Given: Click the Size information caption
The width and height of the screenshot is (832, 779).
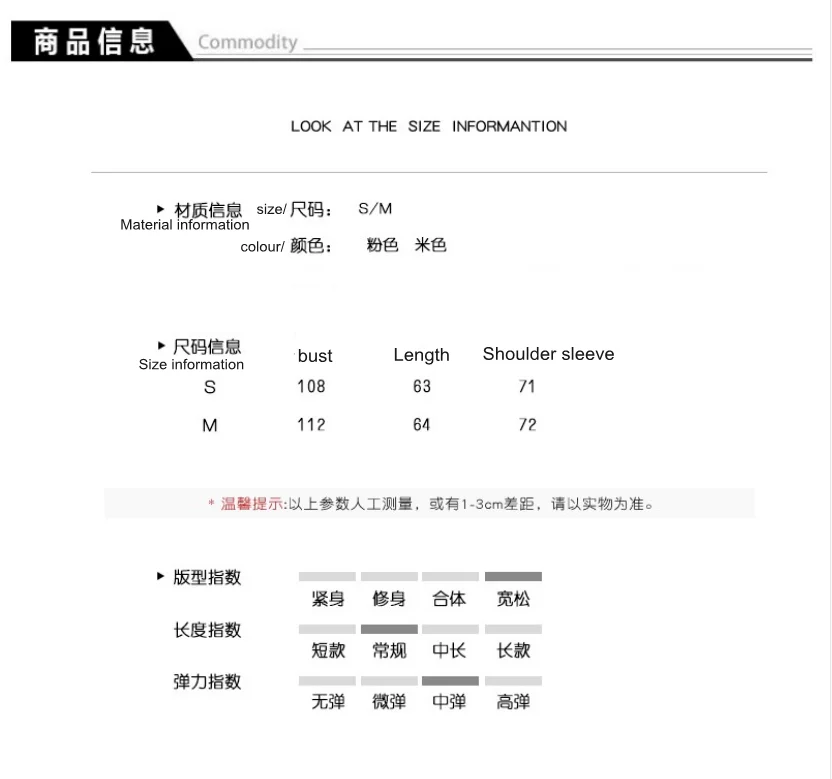Looking at the screenshot, I should pyautogui.click(x=191, y=365).
